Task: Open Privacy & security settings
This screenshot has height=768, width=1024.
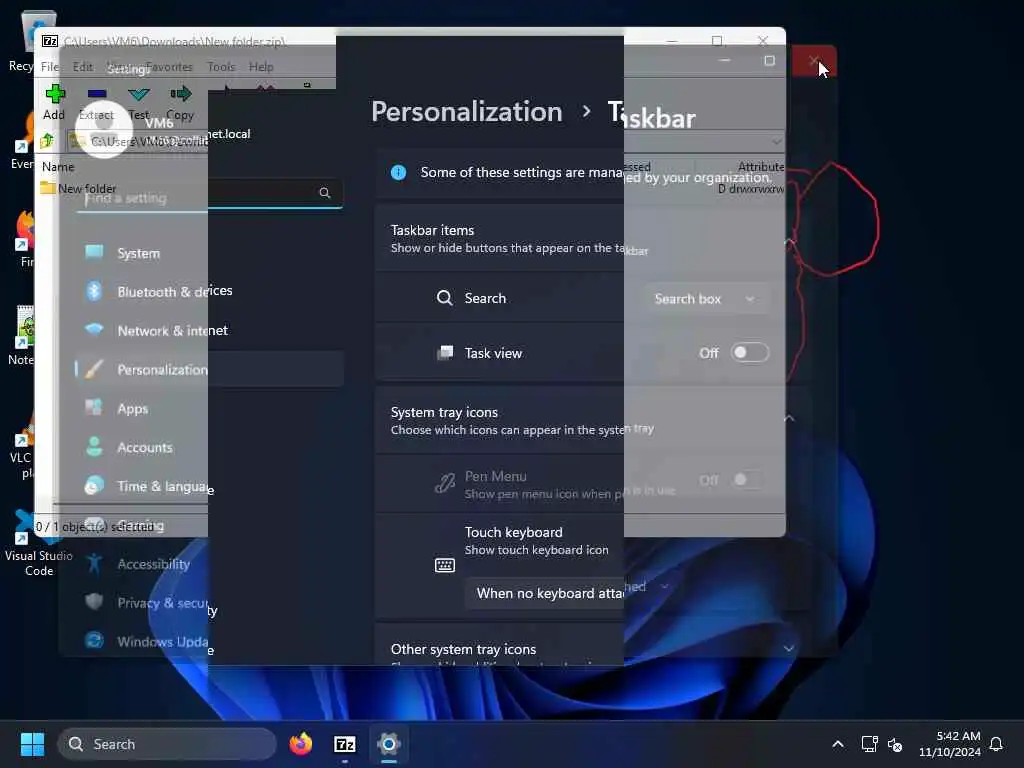Action: point(209,603)
